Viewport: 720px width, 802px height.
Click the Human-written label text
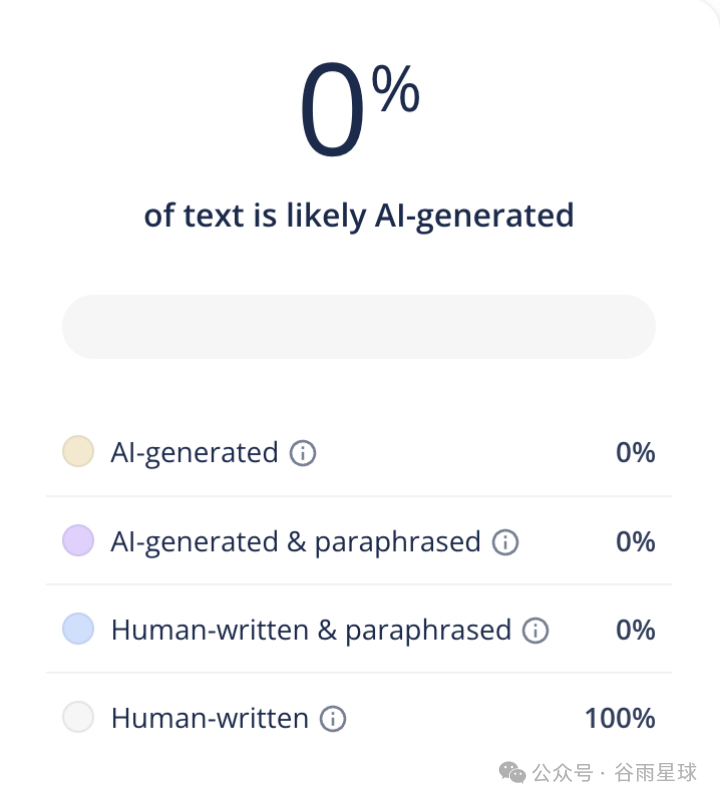coord(210,718)
